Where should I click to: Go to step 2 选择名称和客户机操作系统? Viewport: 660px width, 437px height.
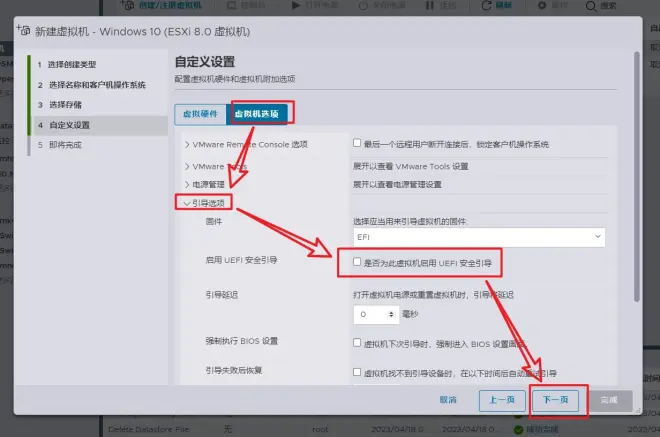(x=97, y=85)
